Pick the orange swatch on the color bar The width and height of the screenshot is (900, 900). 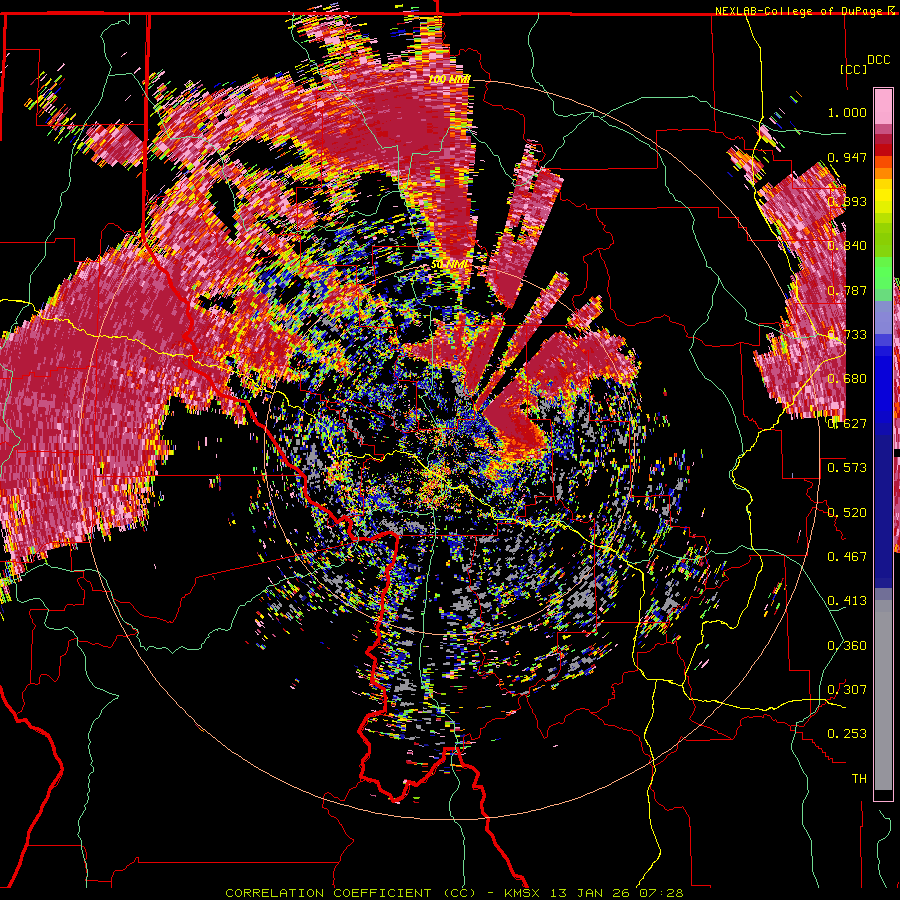tap(883, 173)
